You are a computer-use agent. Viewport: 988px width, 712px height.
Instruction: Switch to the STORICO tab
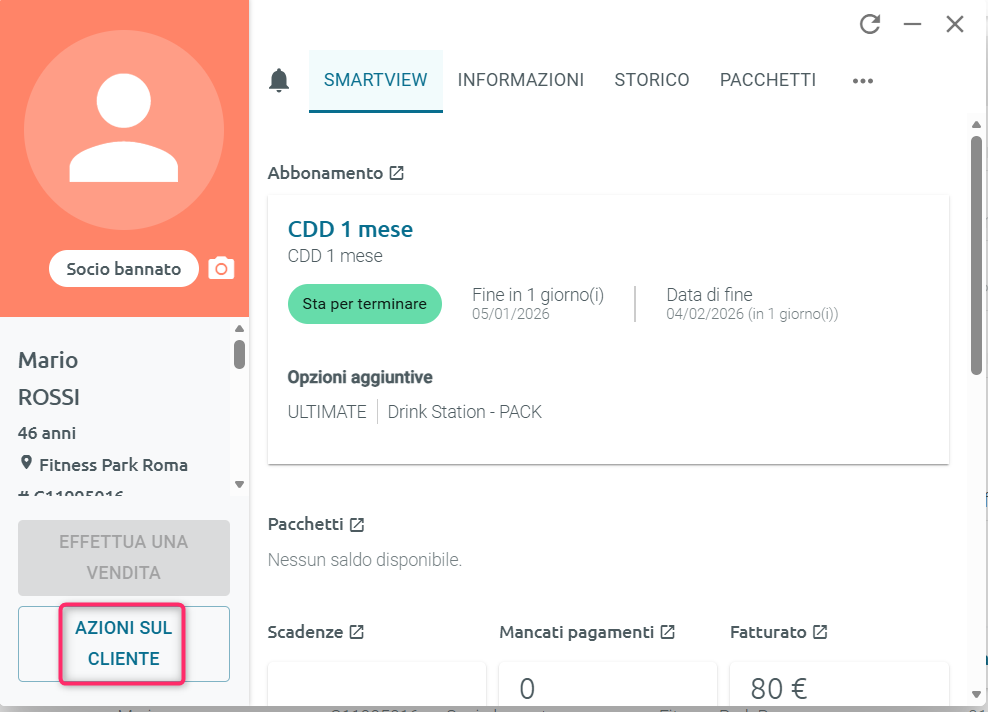[652, 81]
